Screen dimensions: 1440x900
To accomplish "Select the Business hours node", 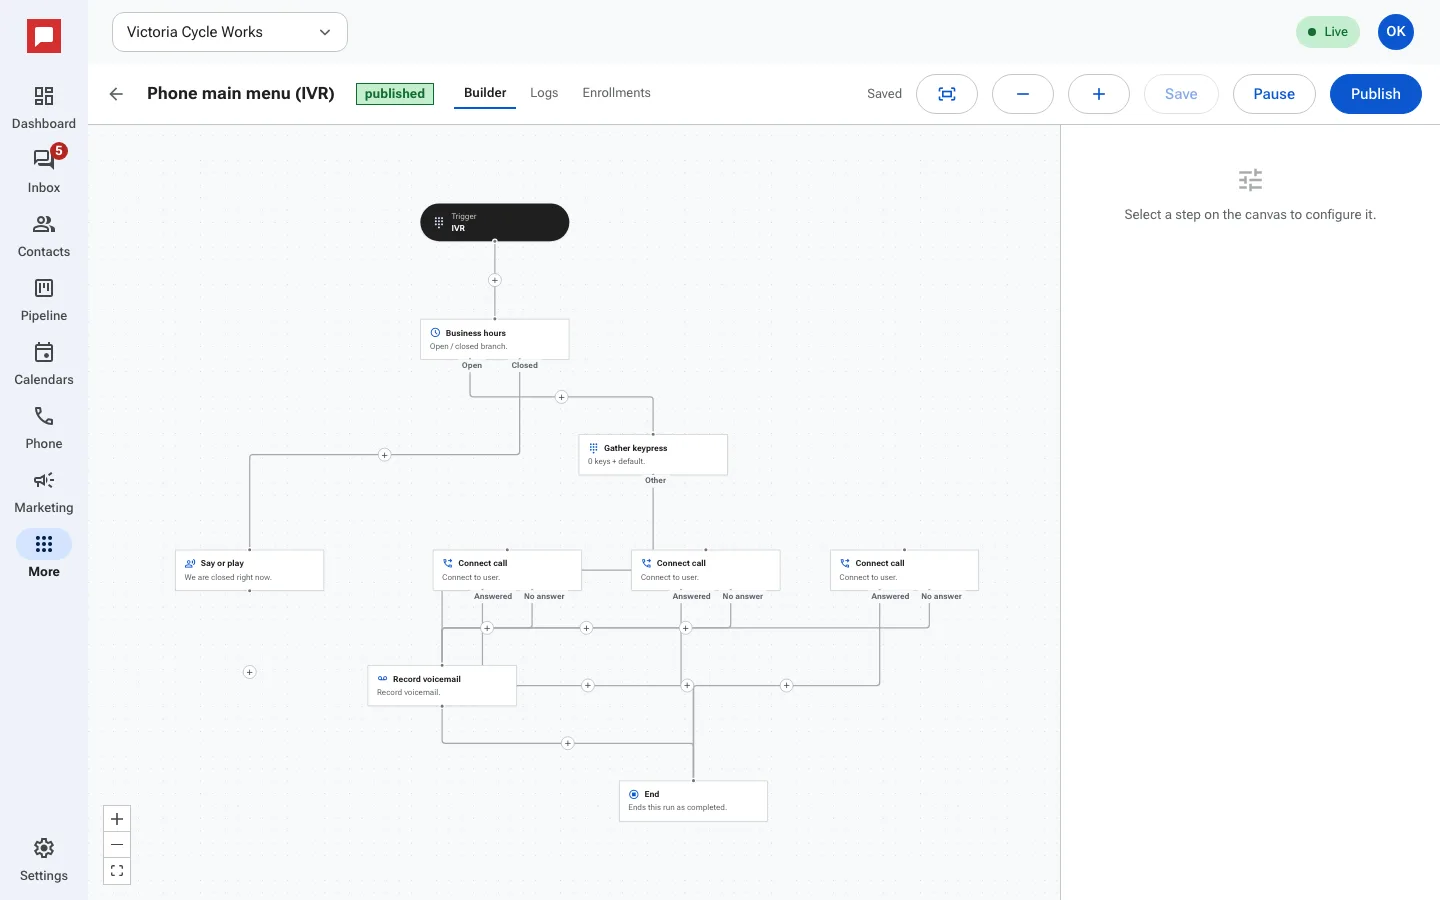I will [495, 339].
